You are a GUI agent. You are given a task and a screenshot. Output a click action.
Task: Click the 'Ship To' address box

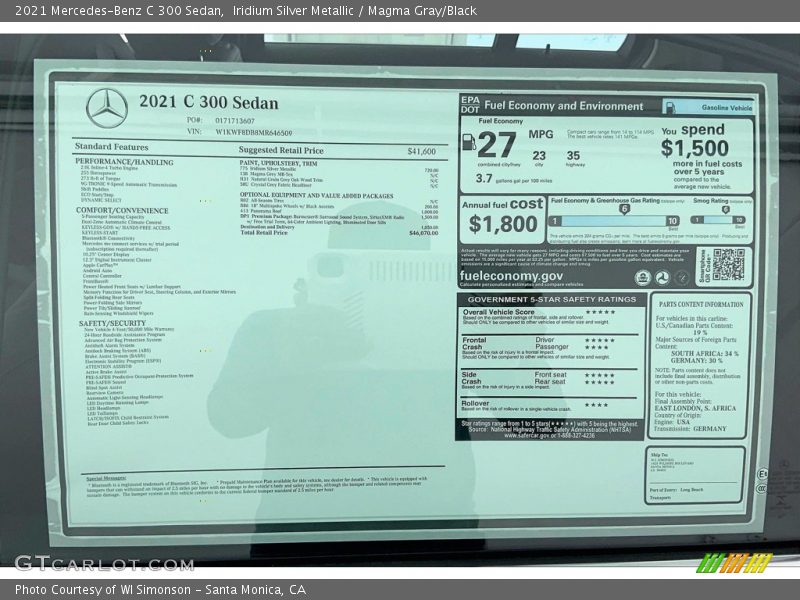coord(695,475)
